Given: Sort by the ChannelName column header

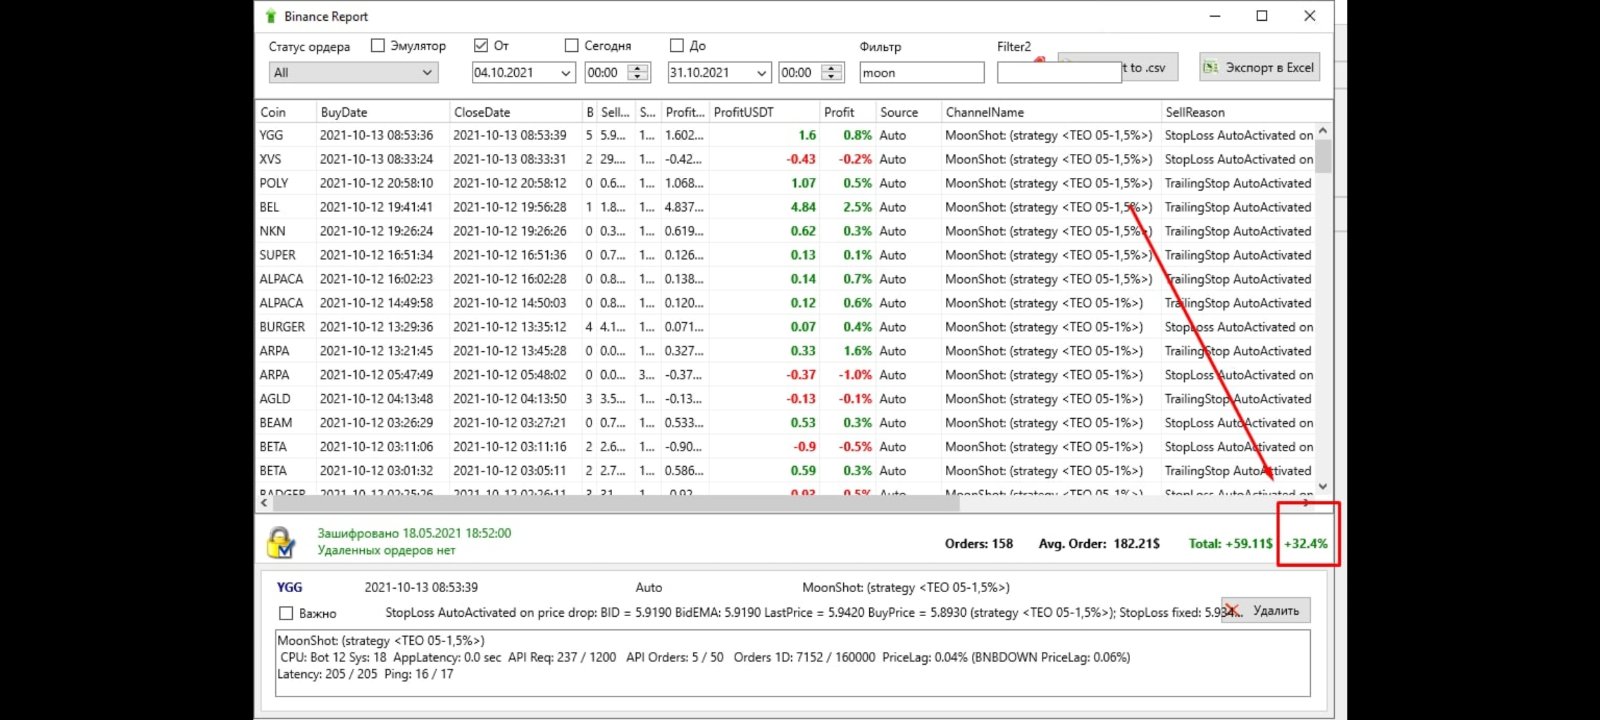Looking at the screenshot, I should (1051, 112).
